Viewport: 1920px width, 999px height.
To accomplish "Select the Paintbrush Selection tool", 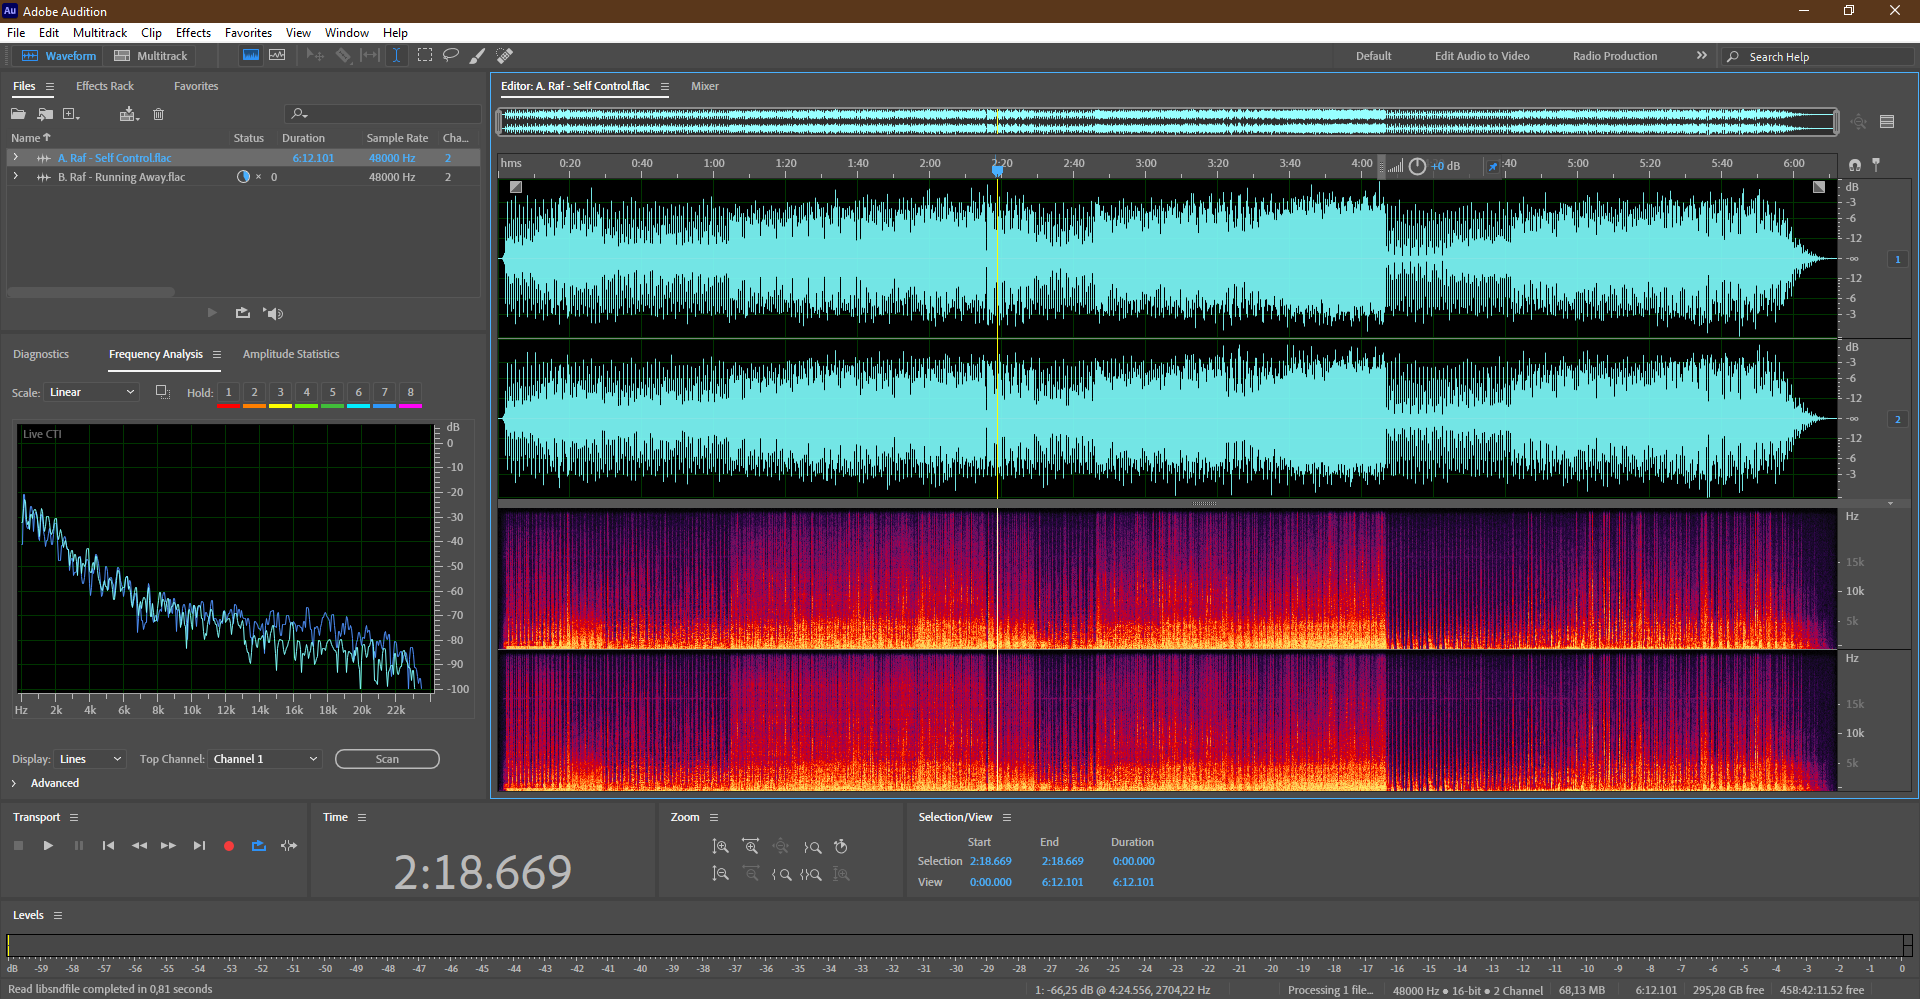I will tap(478, 56).
